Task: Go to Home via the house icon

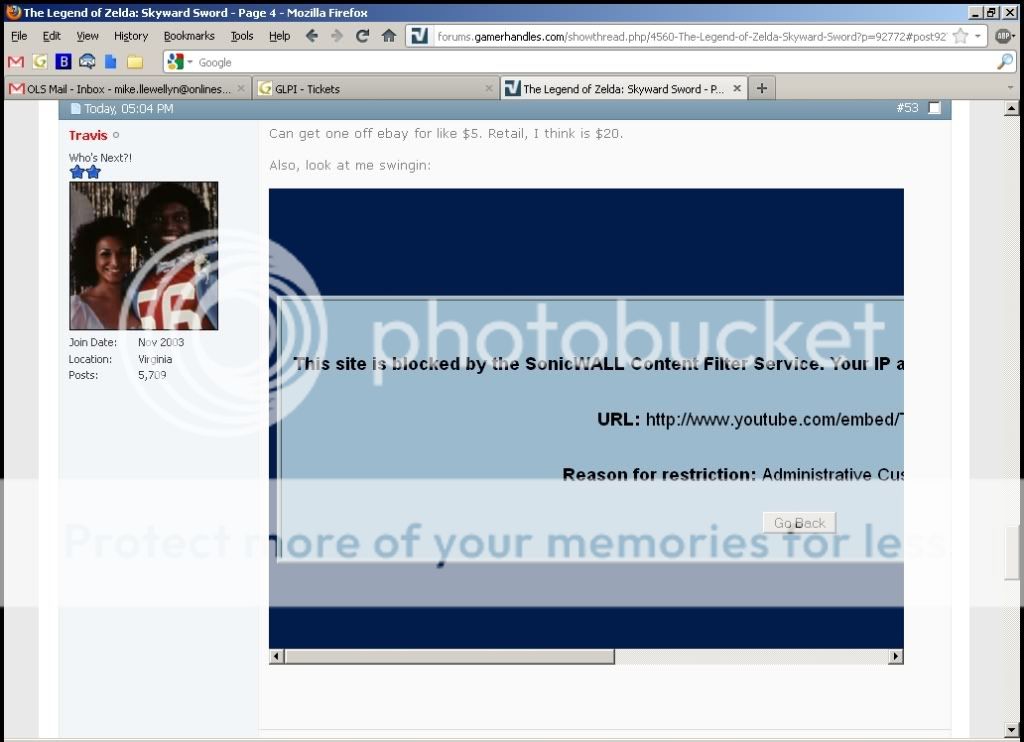Action: (389, 36)
